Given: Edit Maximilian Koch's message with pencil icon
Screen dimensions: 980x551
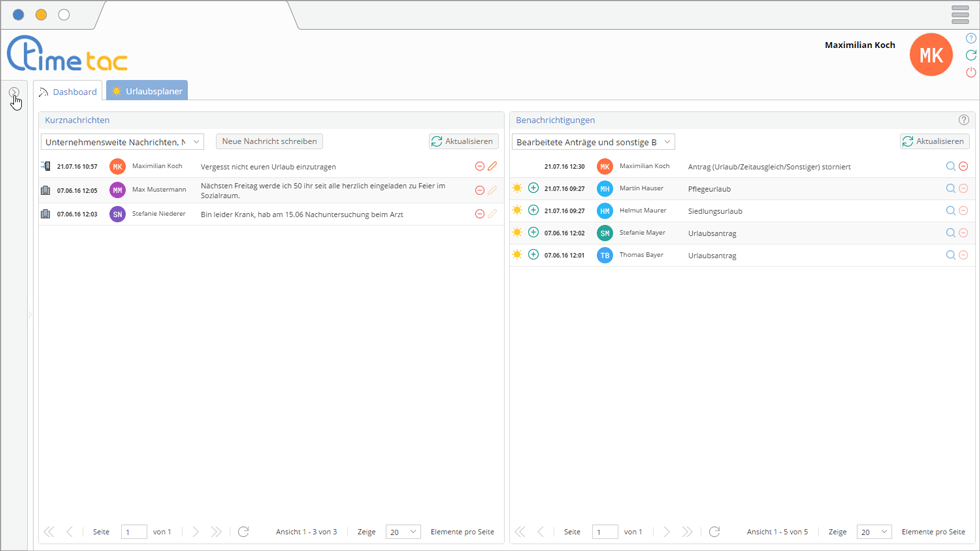Looking at the screenshot, I should point(492,166).
